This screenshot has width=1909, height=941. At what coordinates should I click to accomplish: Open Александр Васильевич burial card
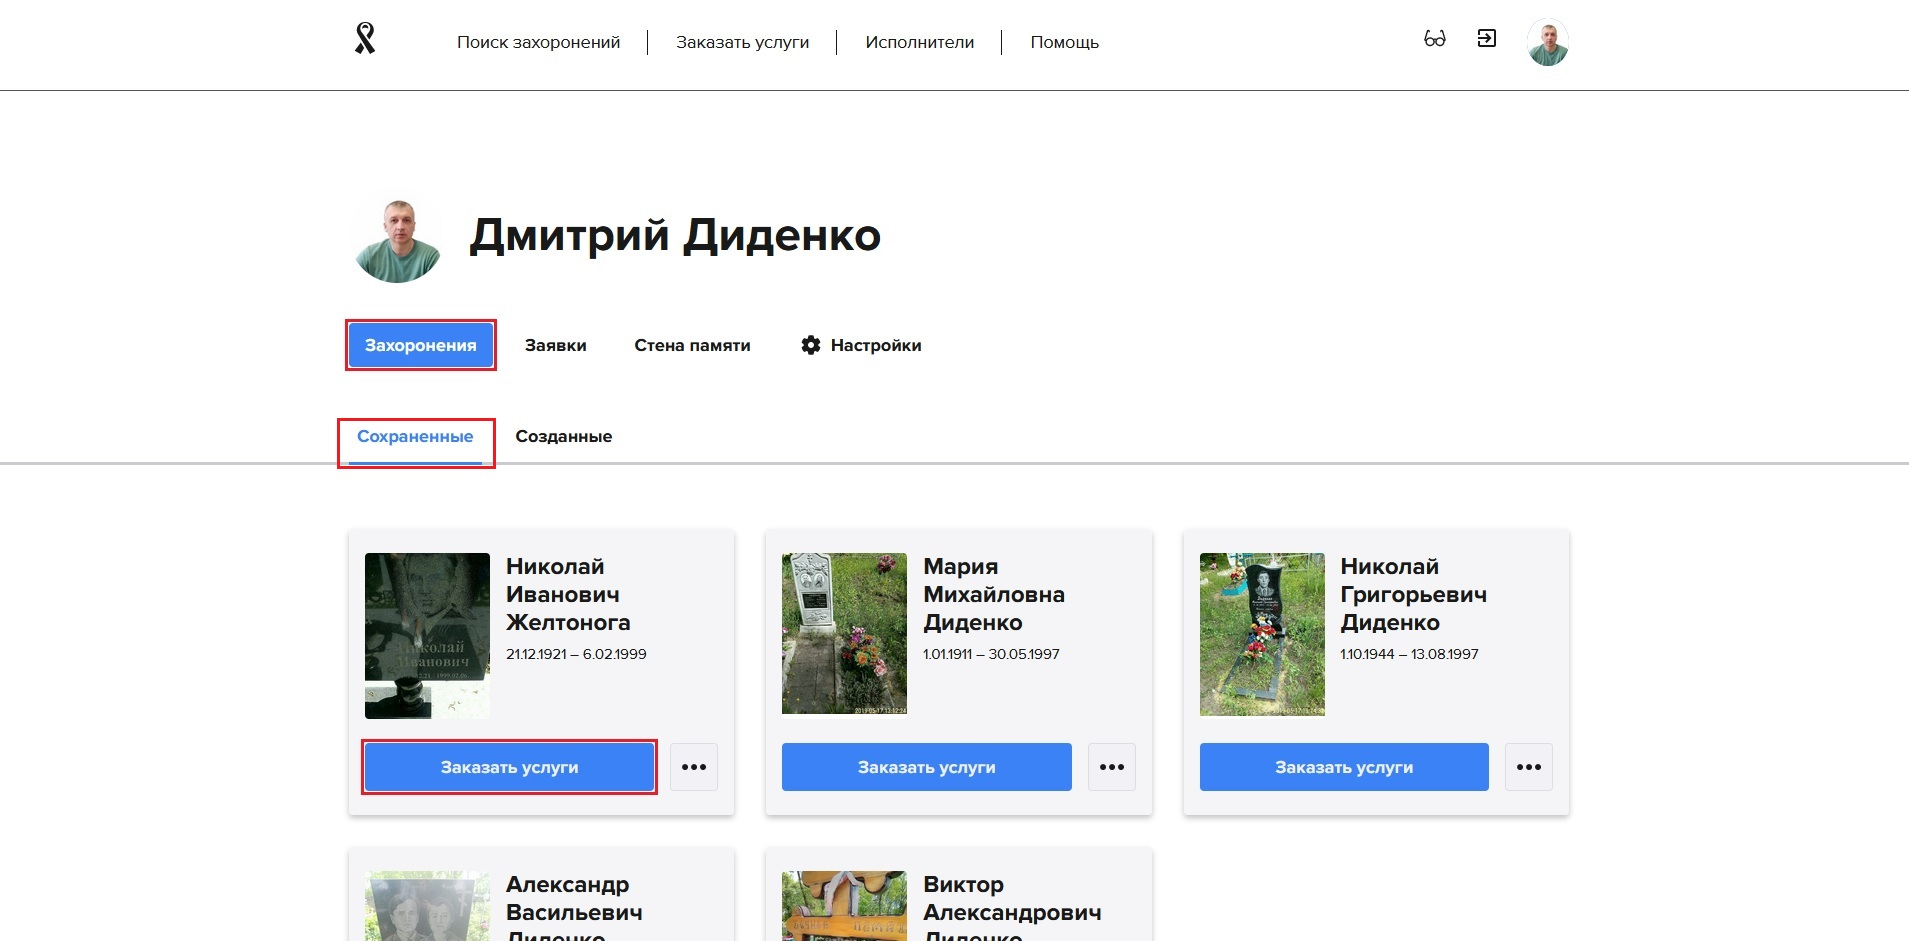541,895
